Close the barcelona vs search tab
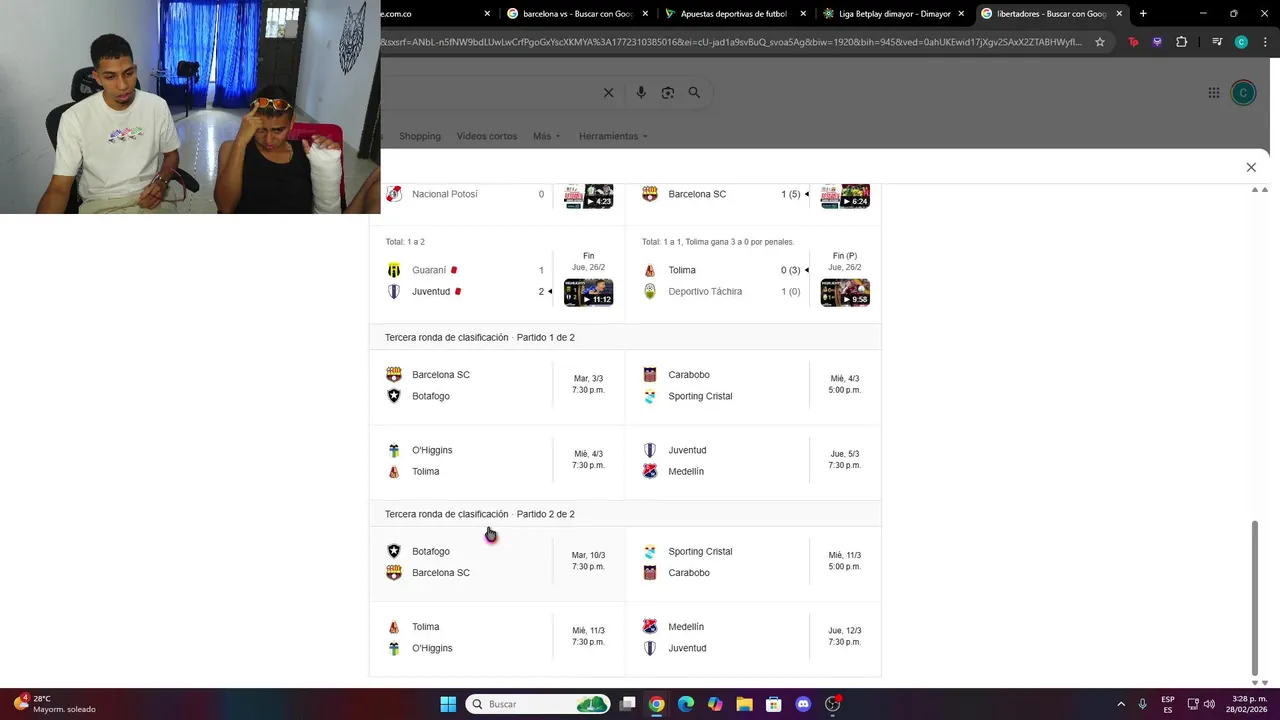The height and width of the screenshot is (720, 1280). 645,14
